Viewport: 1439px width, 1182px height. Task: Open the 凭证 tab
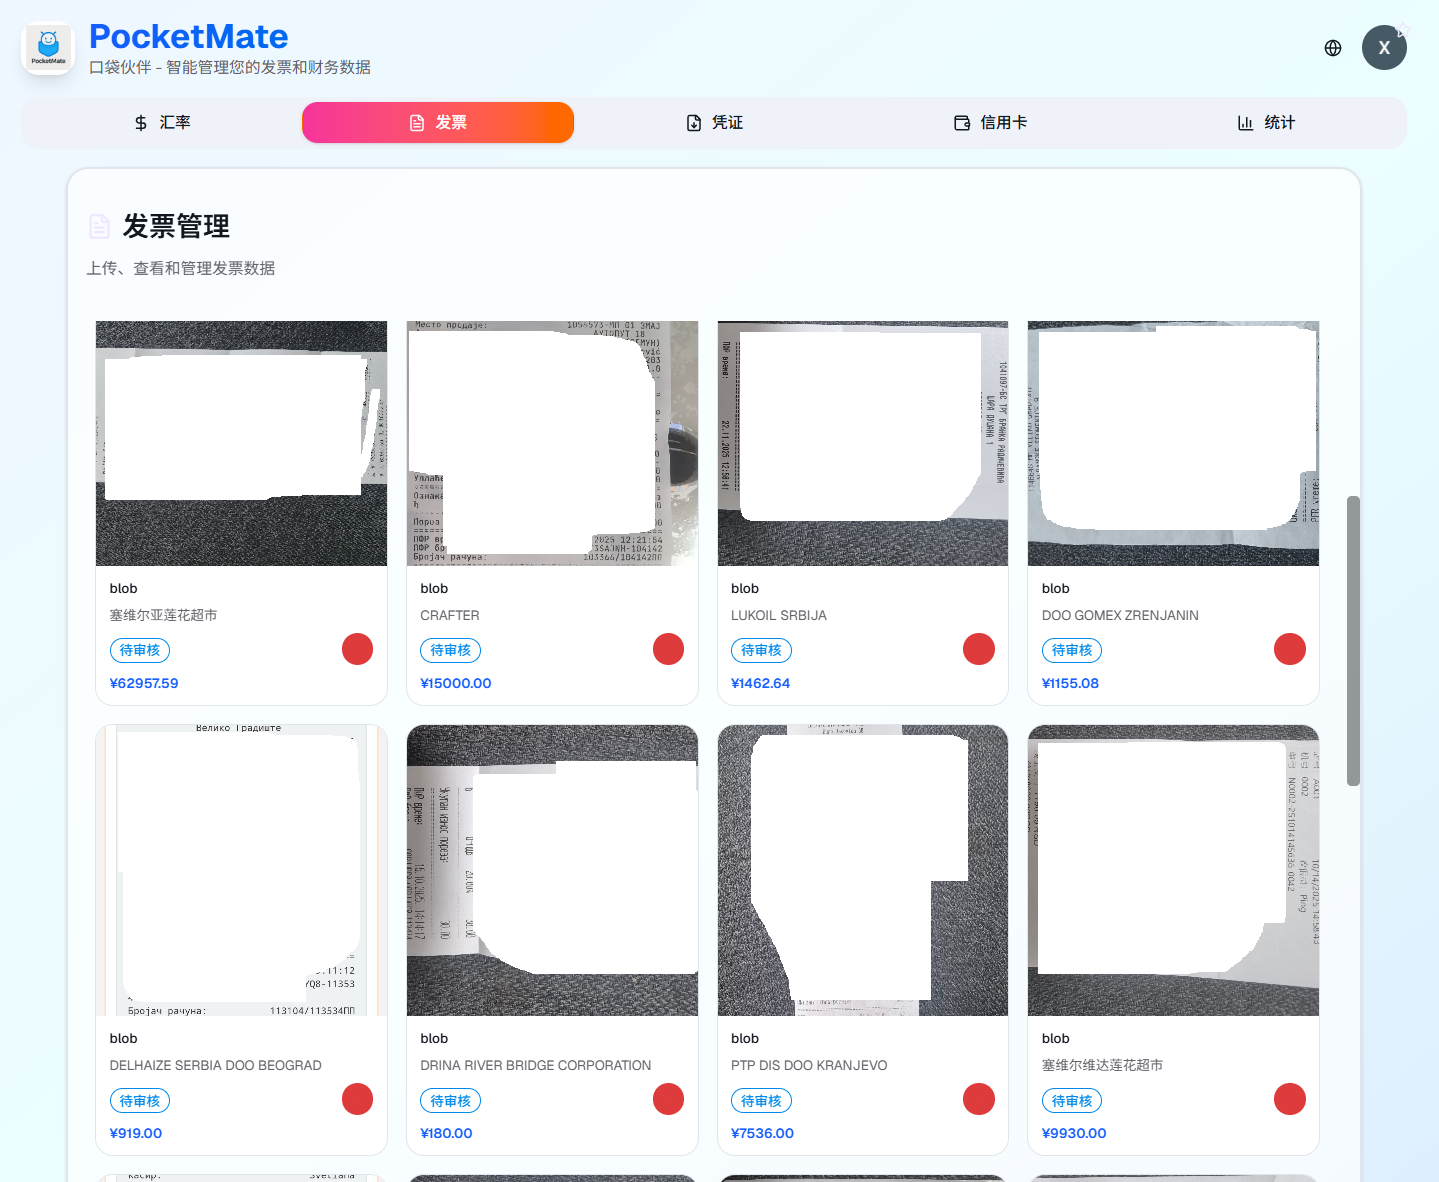(x=714, y=122)
